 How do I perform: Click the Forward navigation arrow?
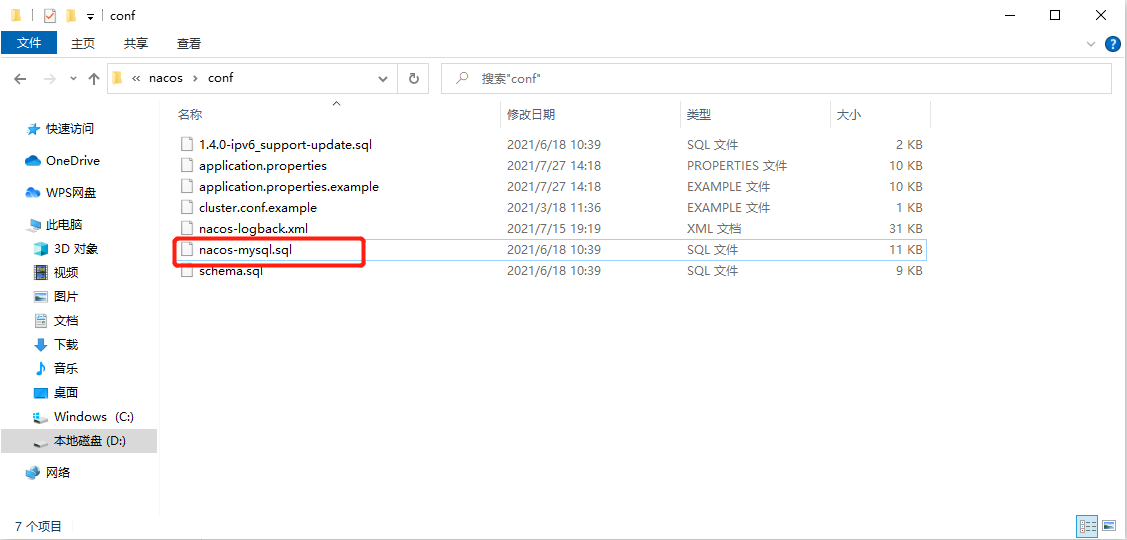[x=50, y=78]
